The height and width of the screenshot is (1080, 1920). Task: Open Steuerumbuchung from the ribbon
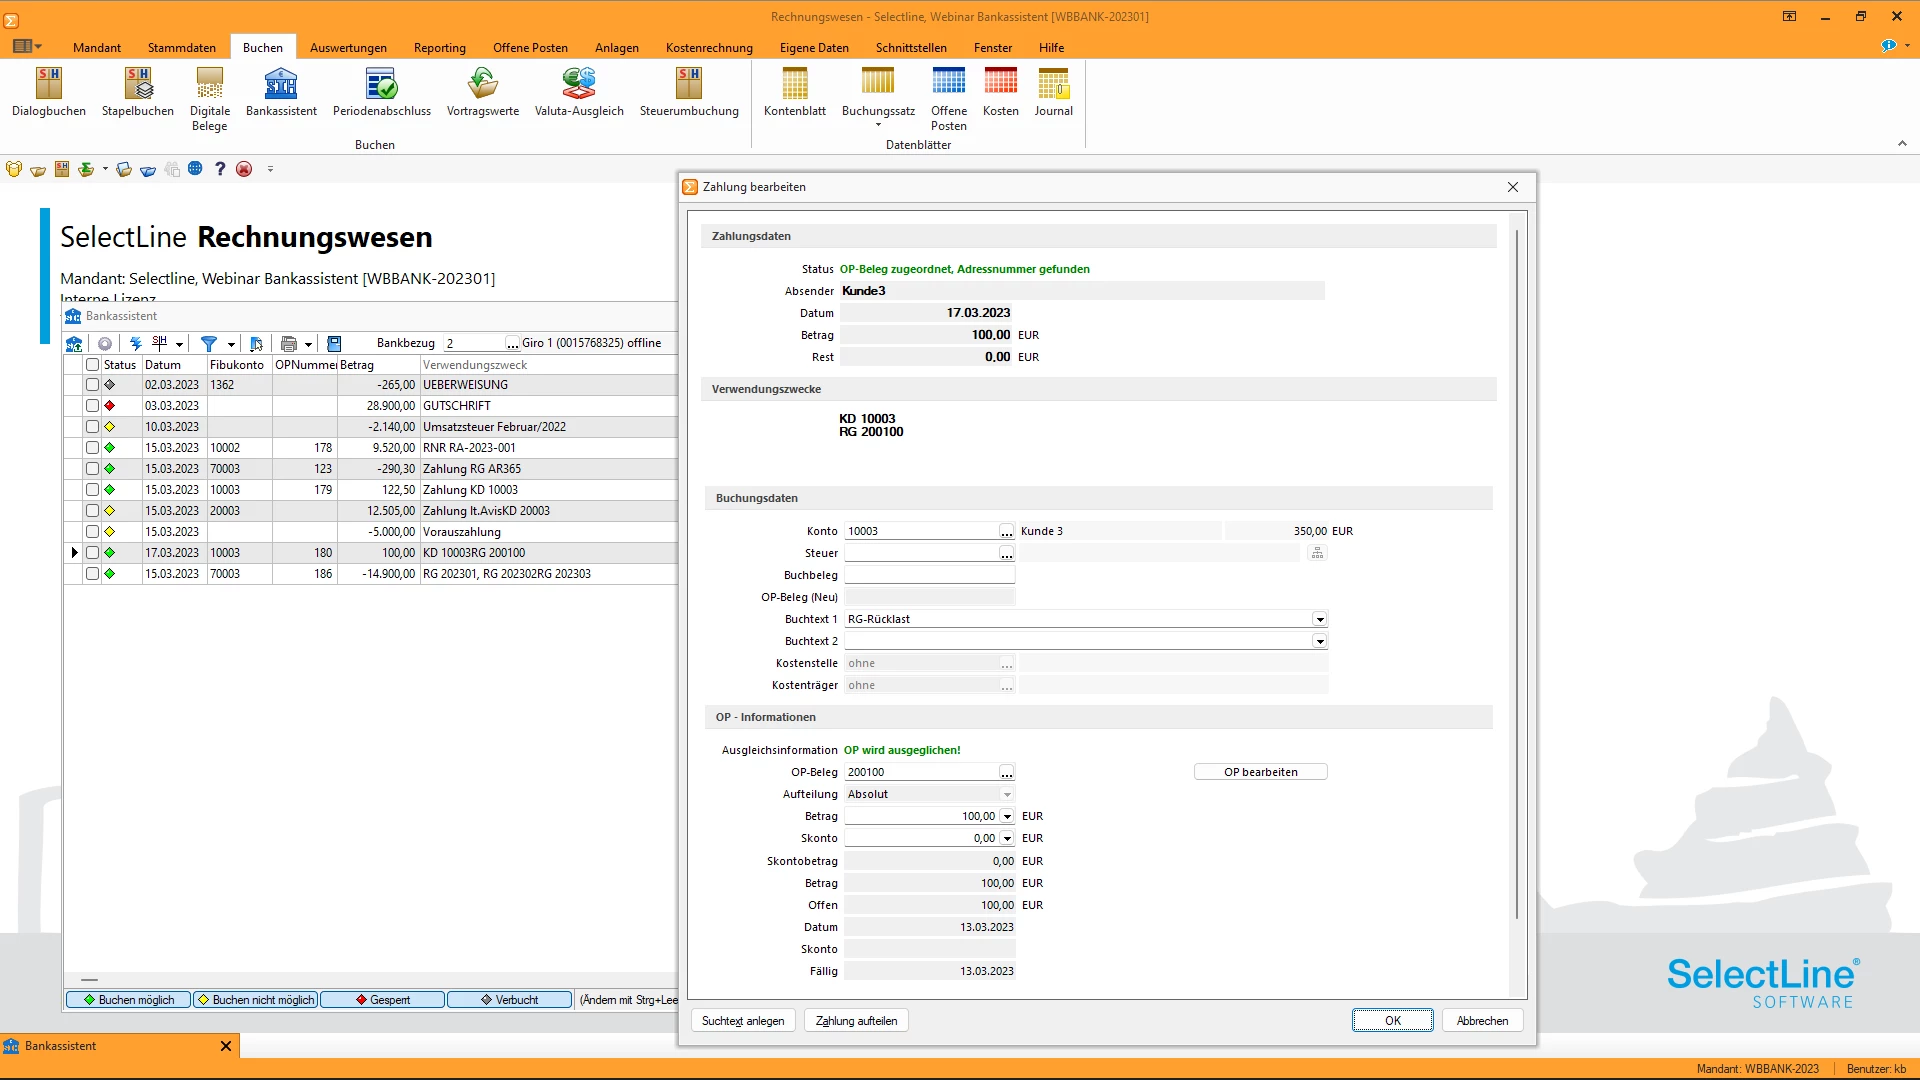pos(689,92)
